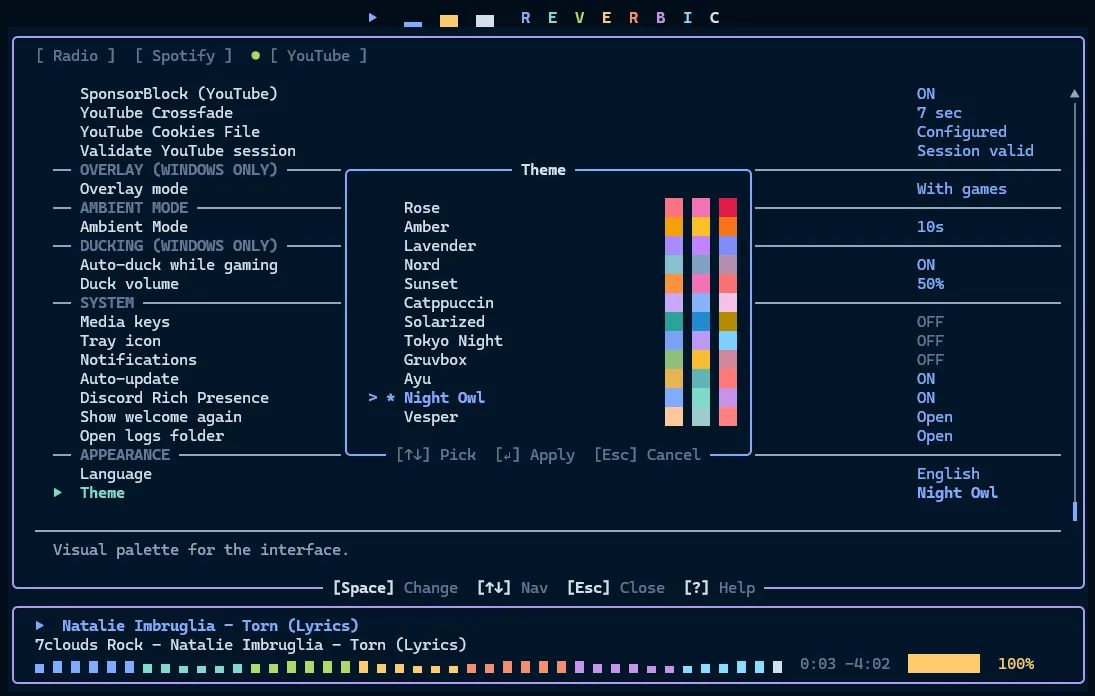This screenshot has width=1095, height=696.
Task: Open the YouTube Cookies File Configured value
Action: pyautogui.click(x=961, y=131)
